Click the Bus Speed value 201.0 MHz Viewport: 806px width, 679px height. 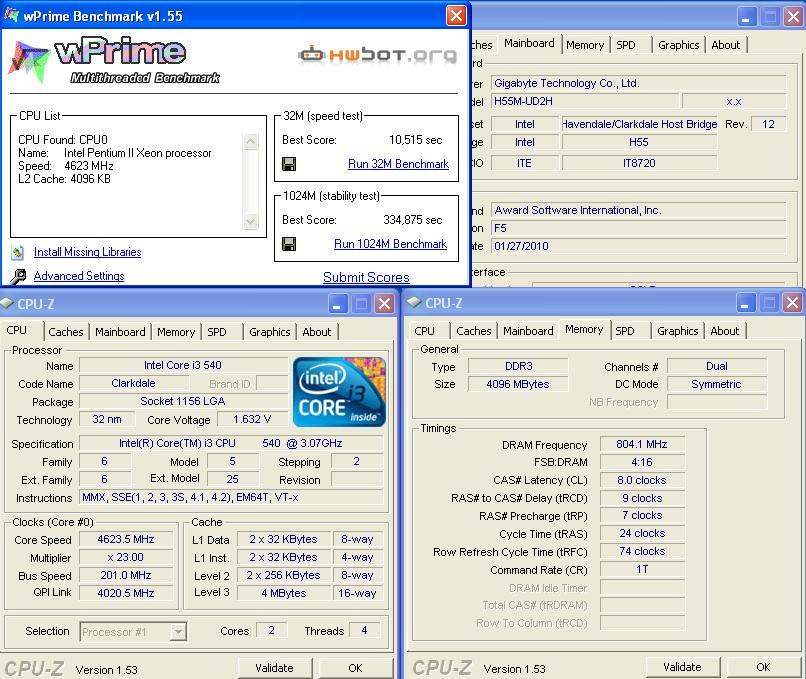[126, 575]
